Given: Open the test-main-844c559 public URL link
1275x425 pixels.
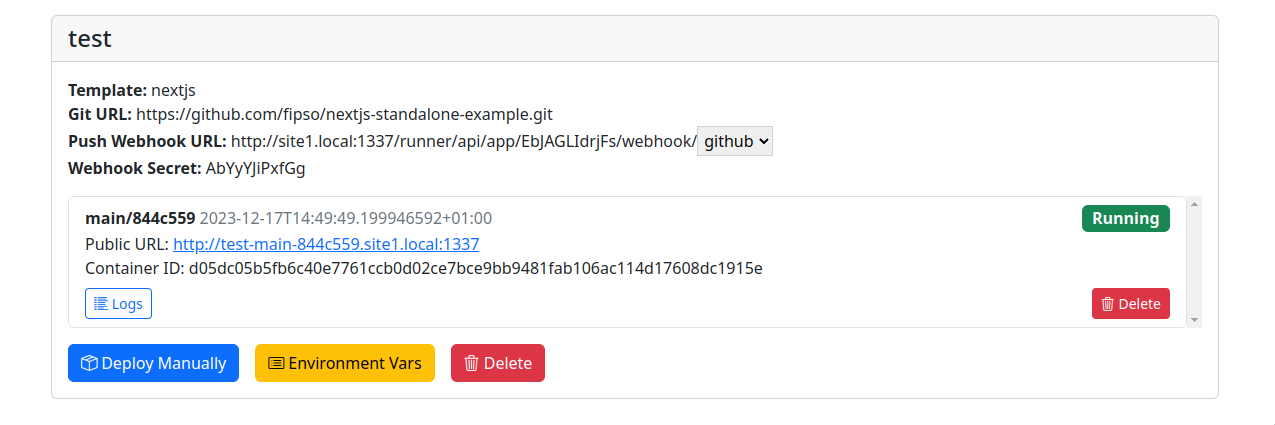Looking at the screenshot, I should pos(326,244).
